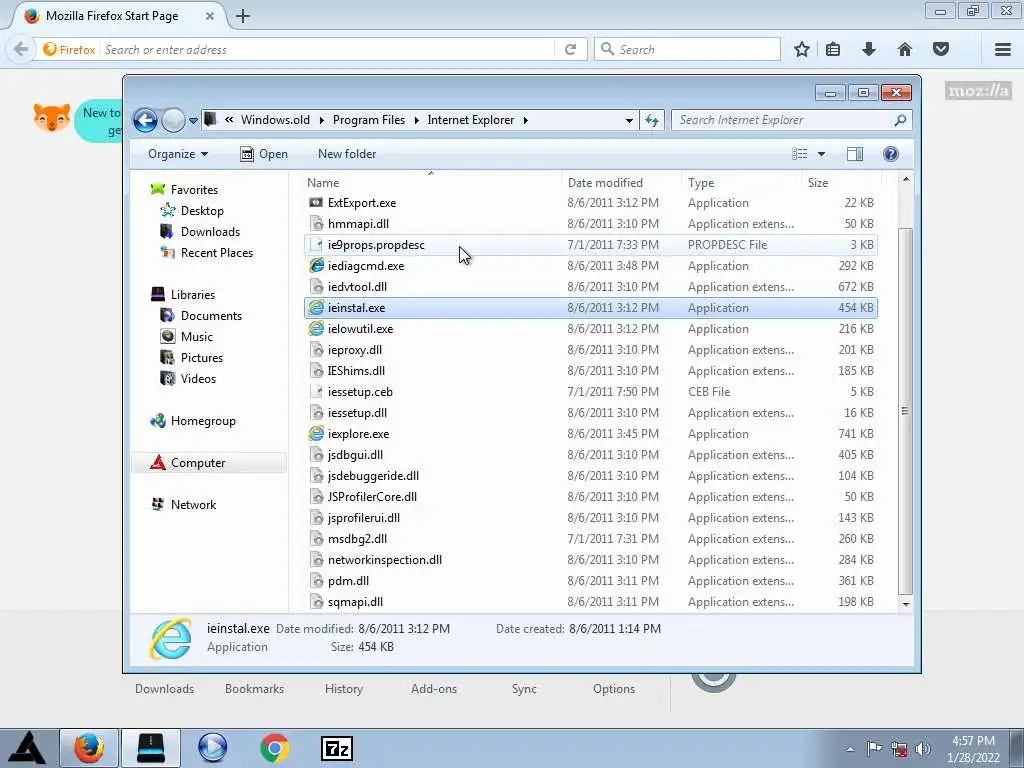Viewport: 1024px width, 768px height.
Task: Show Firefox bookmarks list icon
Action: coord(833,50)
